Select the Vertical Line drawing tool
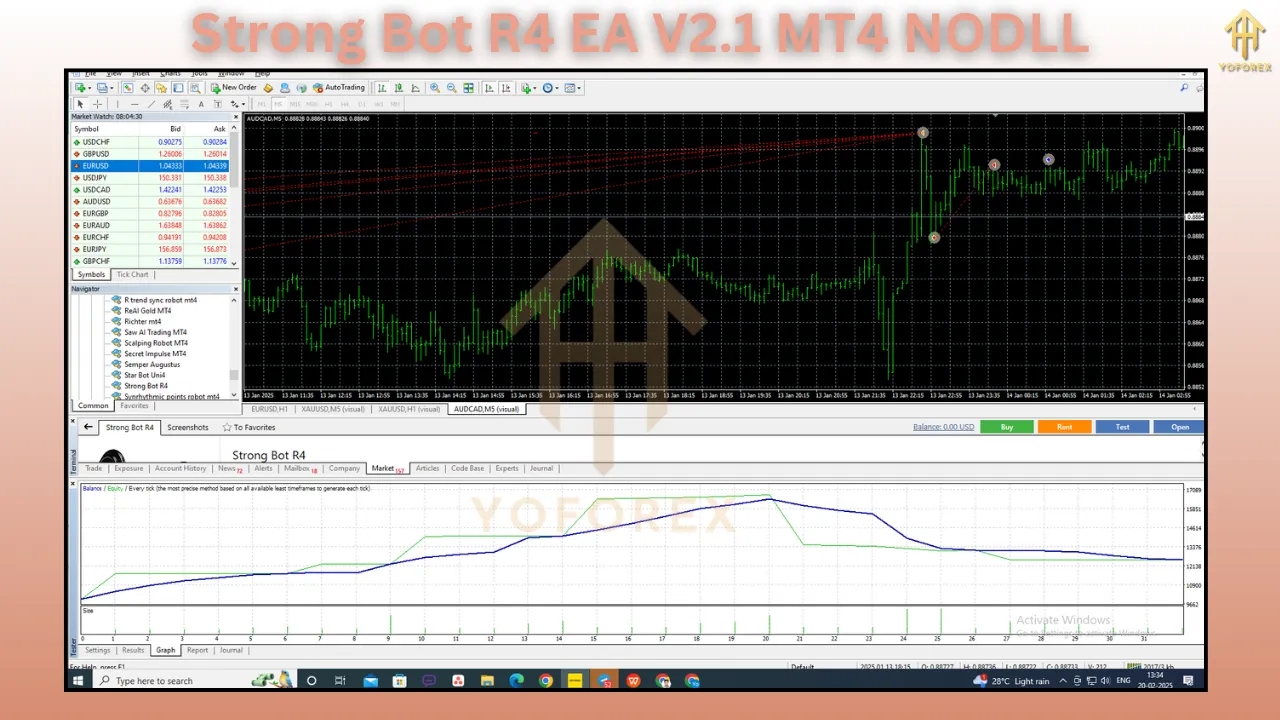The image size is (1280, 720). pos(117,104)
